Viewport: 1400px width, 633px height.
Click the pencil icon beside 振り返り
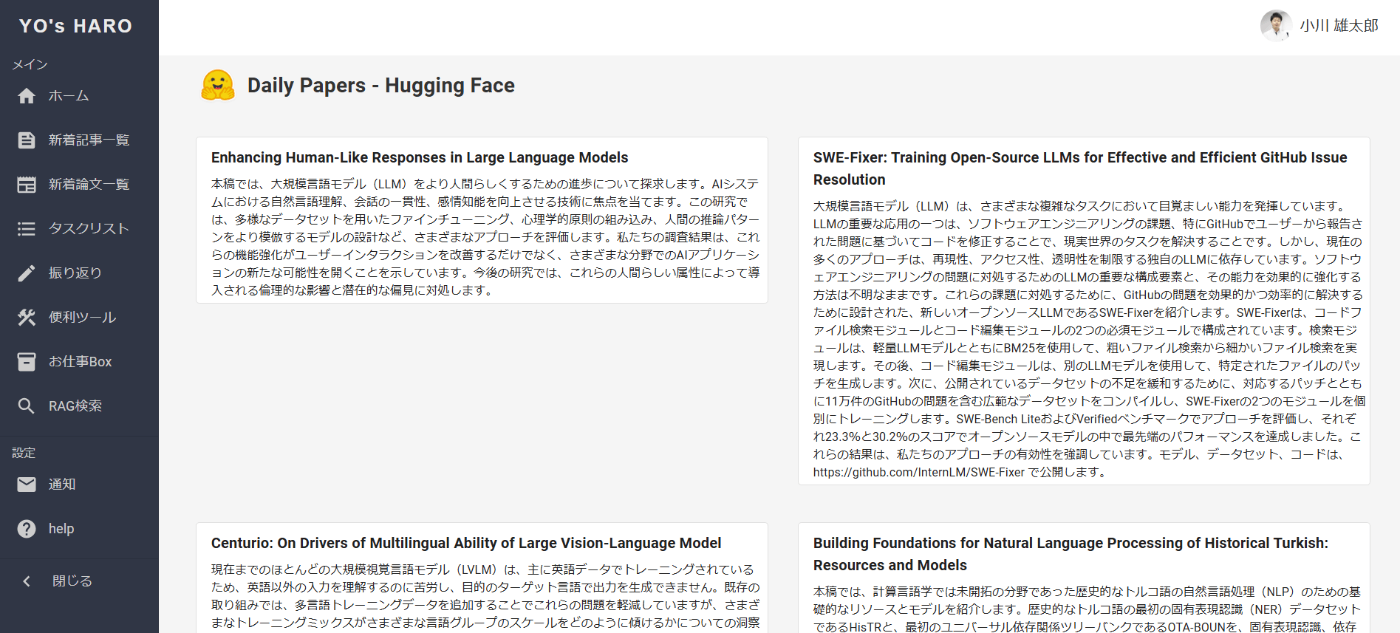pyautogui.click(x=27, y=273)
